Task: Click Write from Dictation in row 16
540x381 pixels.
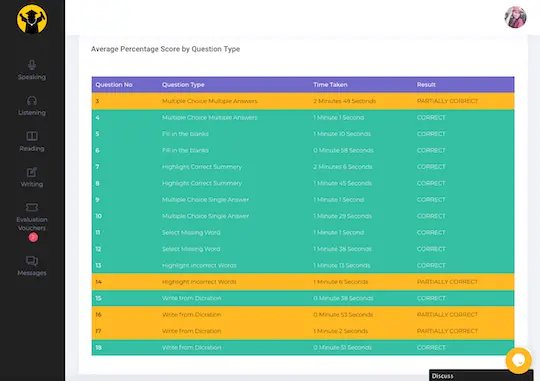Action: point(191,315)
